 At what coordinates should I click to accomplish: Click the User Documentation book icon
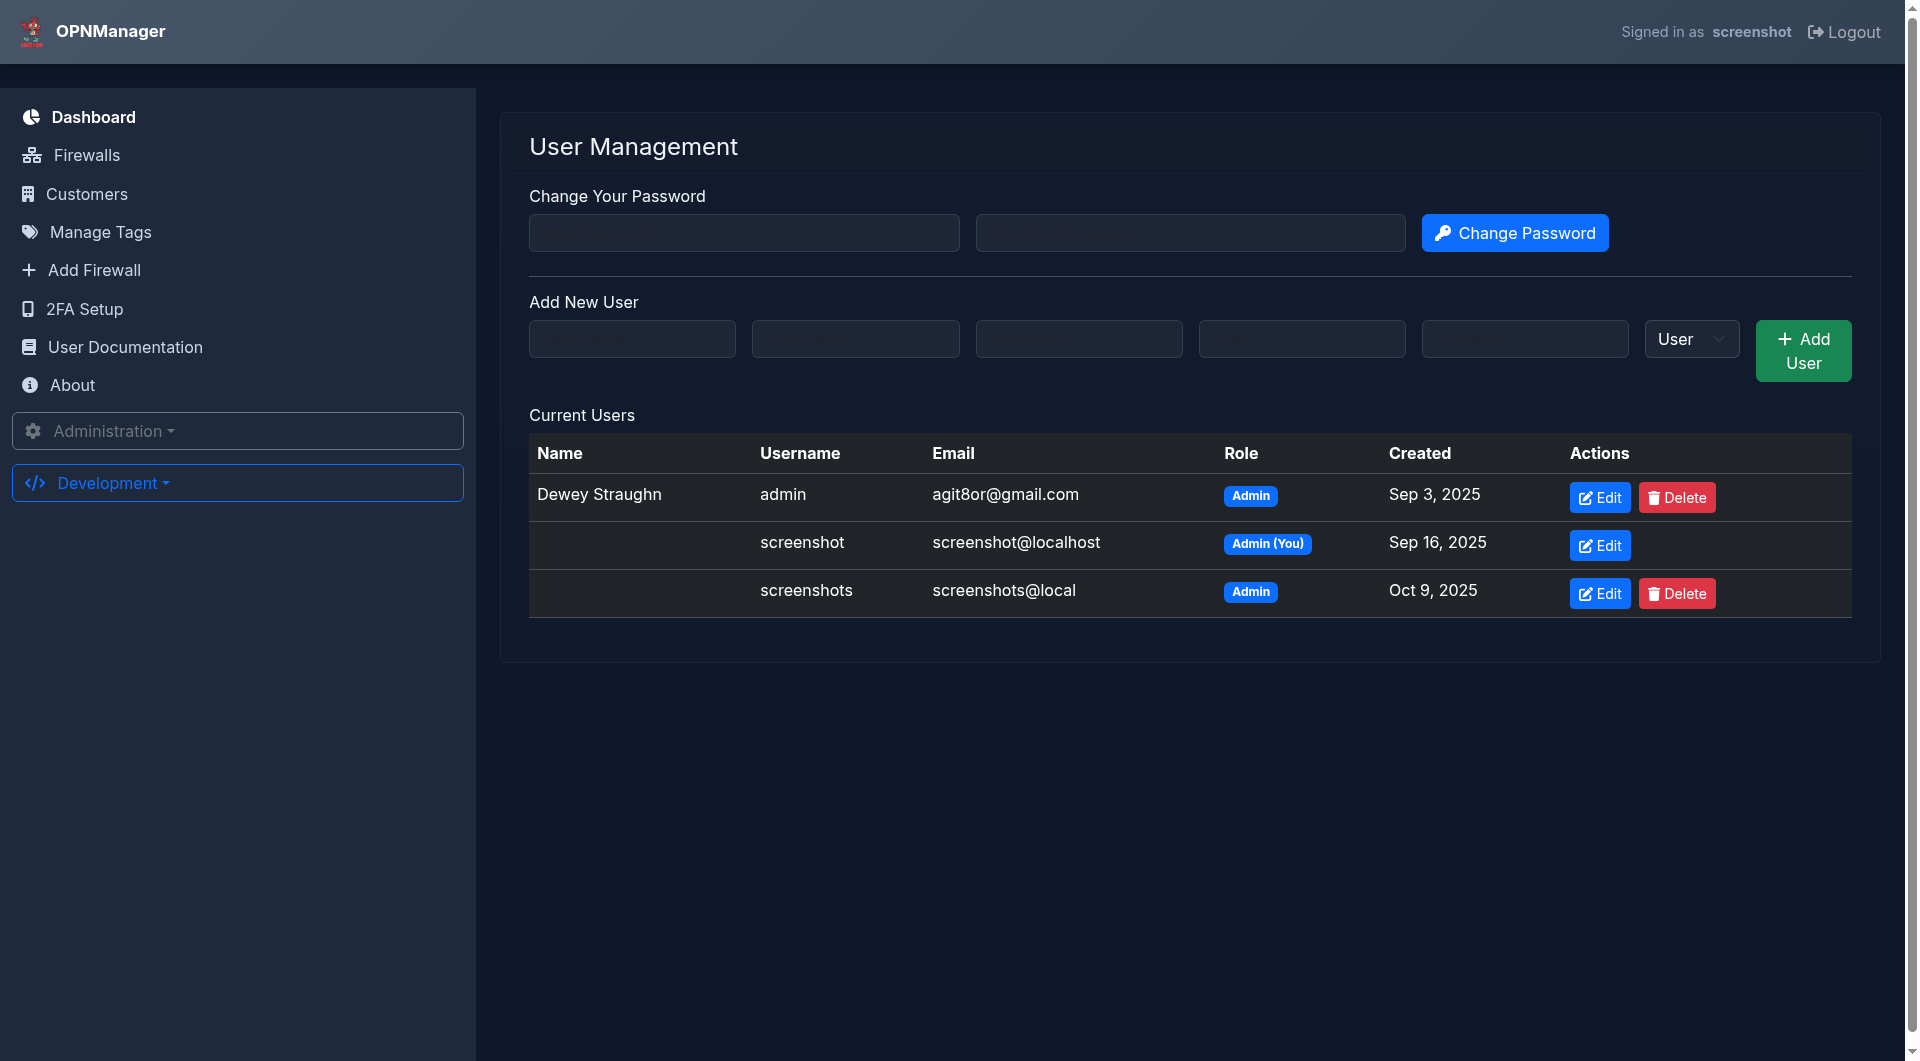click(29, 347)
